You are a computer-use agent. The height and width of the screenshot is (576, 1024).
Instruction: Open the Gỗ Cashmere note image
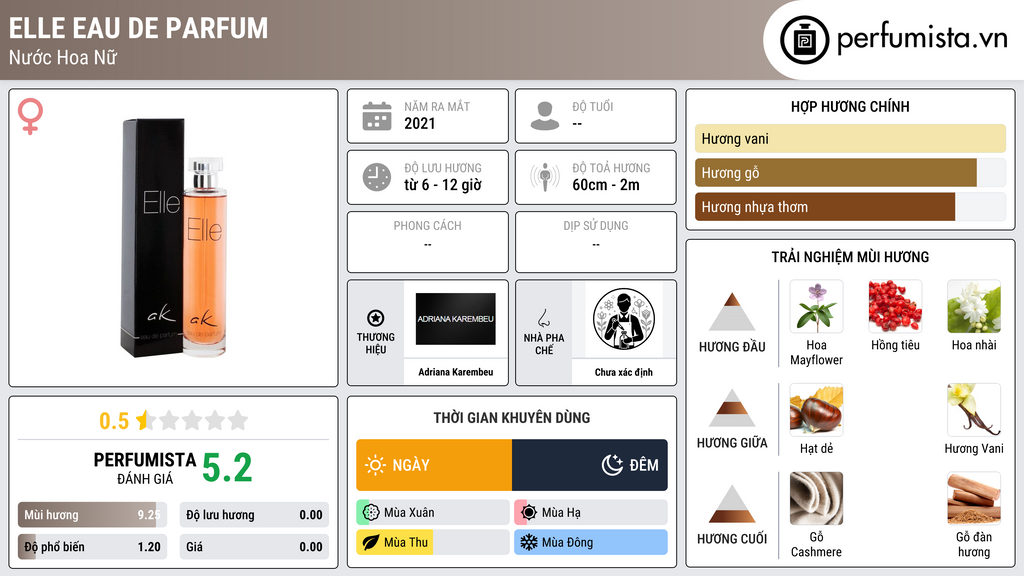tap(816, 498)
